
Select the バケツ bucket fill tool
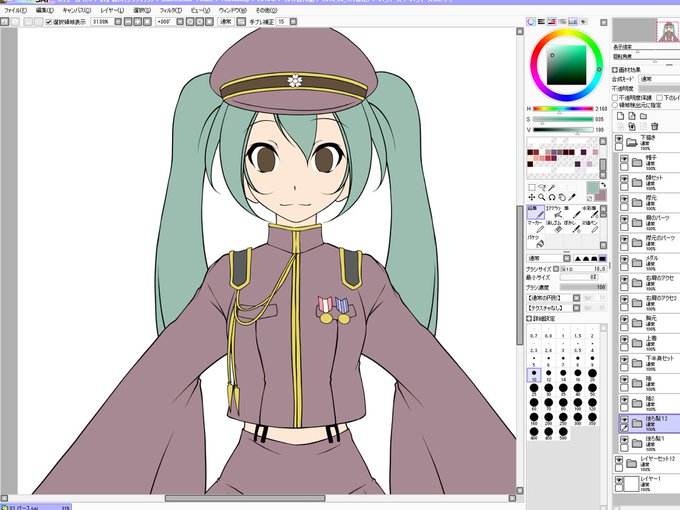click(536, 242)
